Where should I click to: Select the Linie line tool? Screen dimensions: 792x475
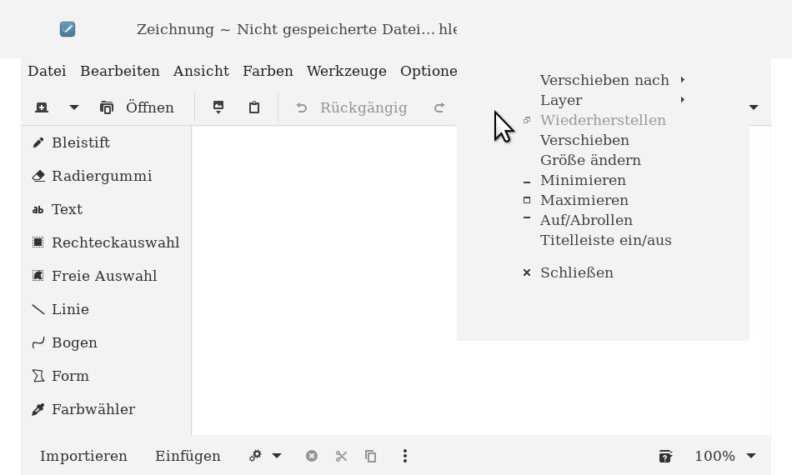click(70, 310)
